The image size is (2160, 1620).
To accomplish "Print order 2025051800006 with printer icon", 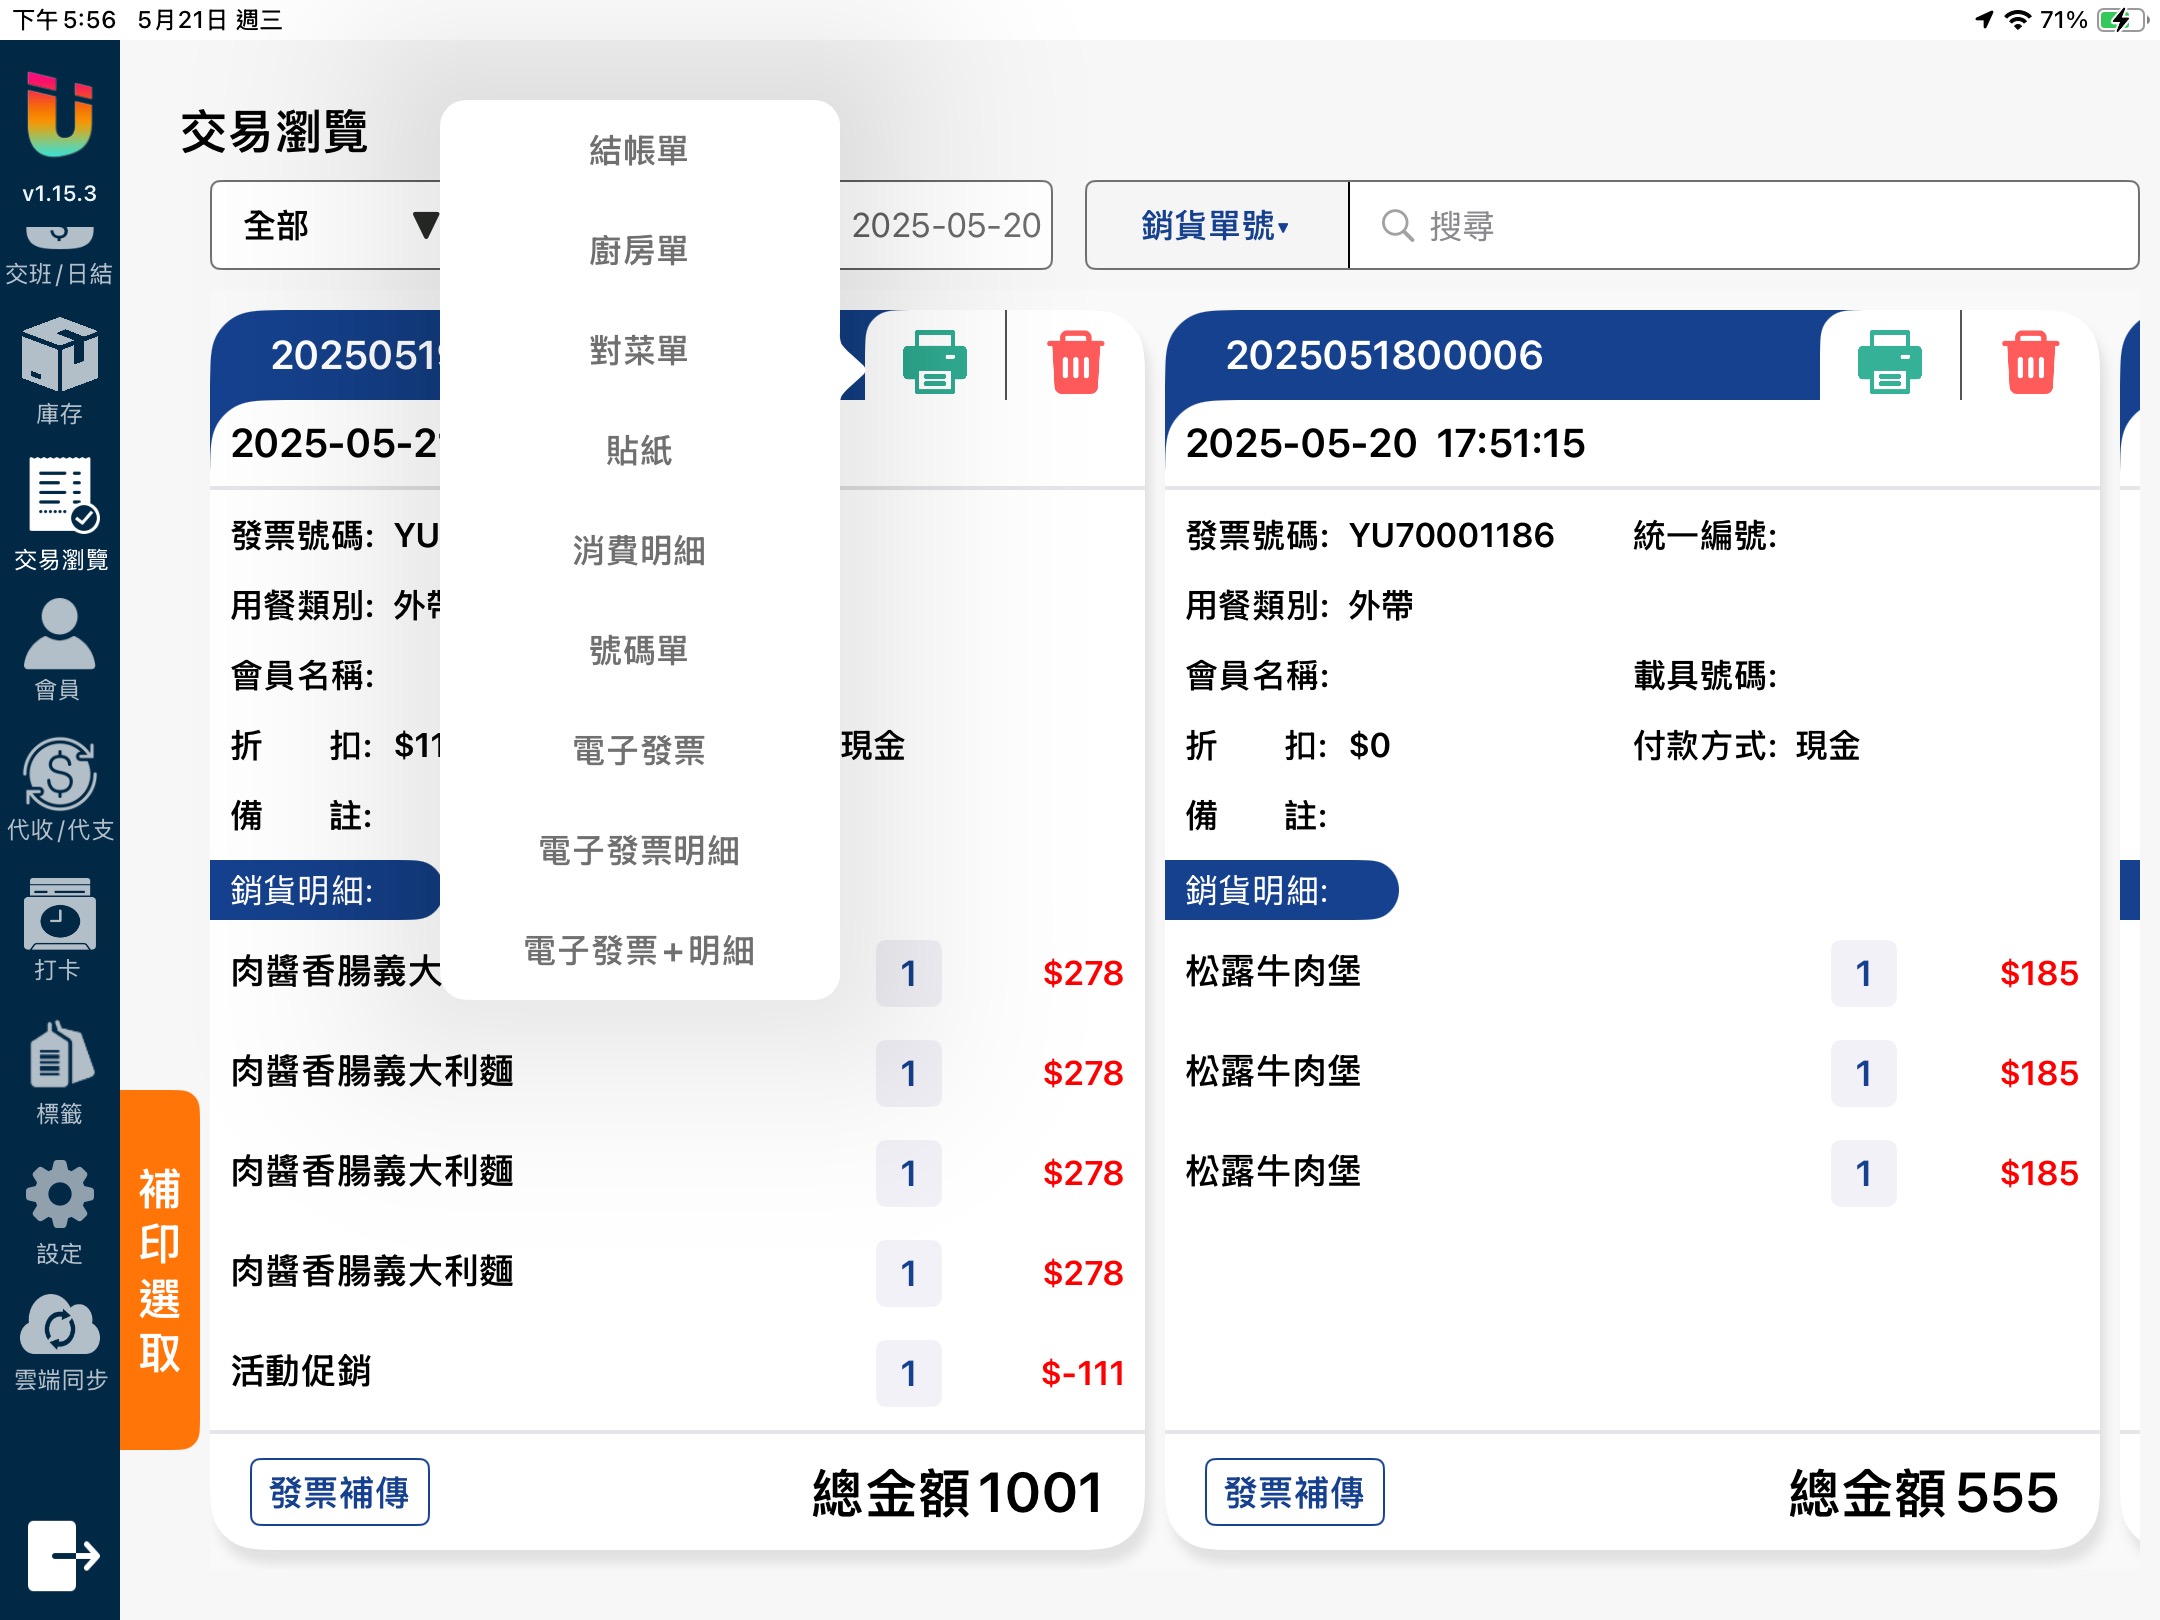I will pyautogui.click(x=1889, y=361).
